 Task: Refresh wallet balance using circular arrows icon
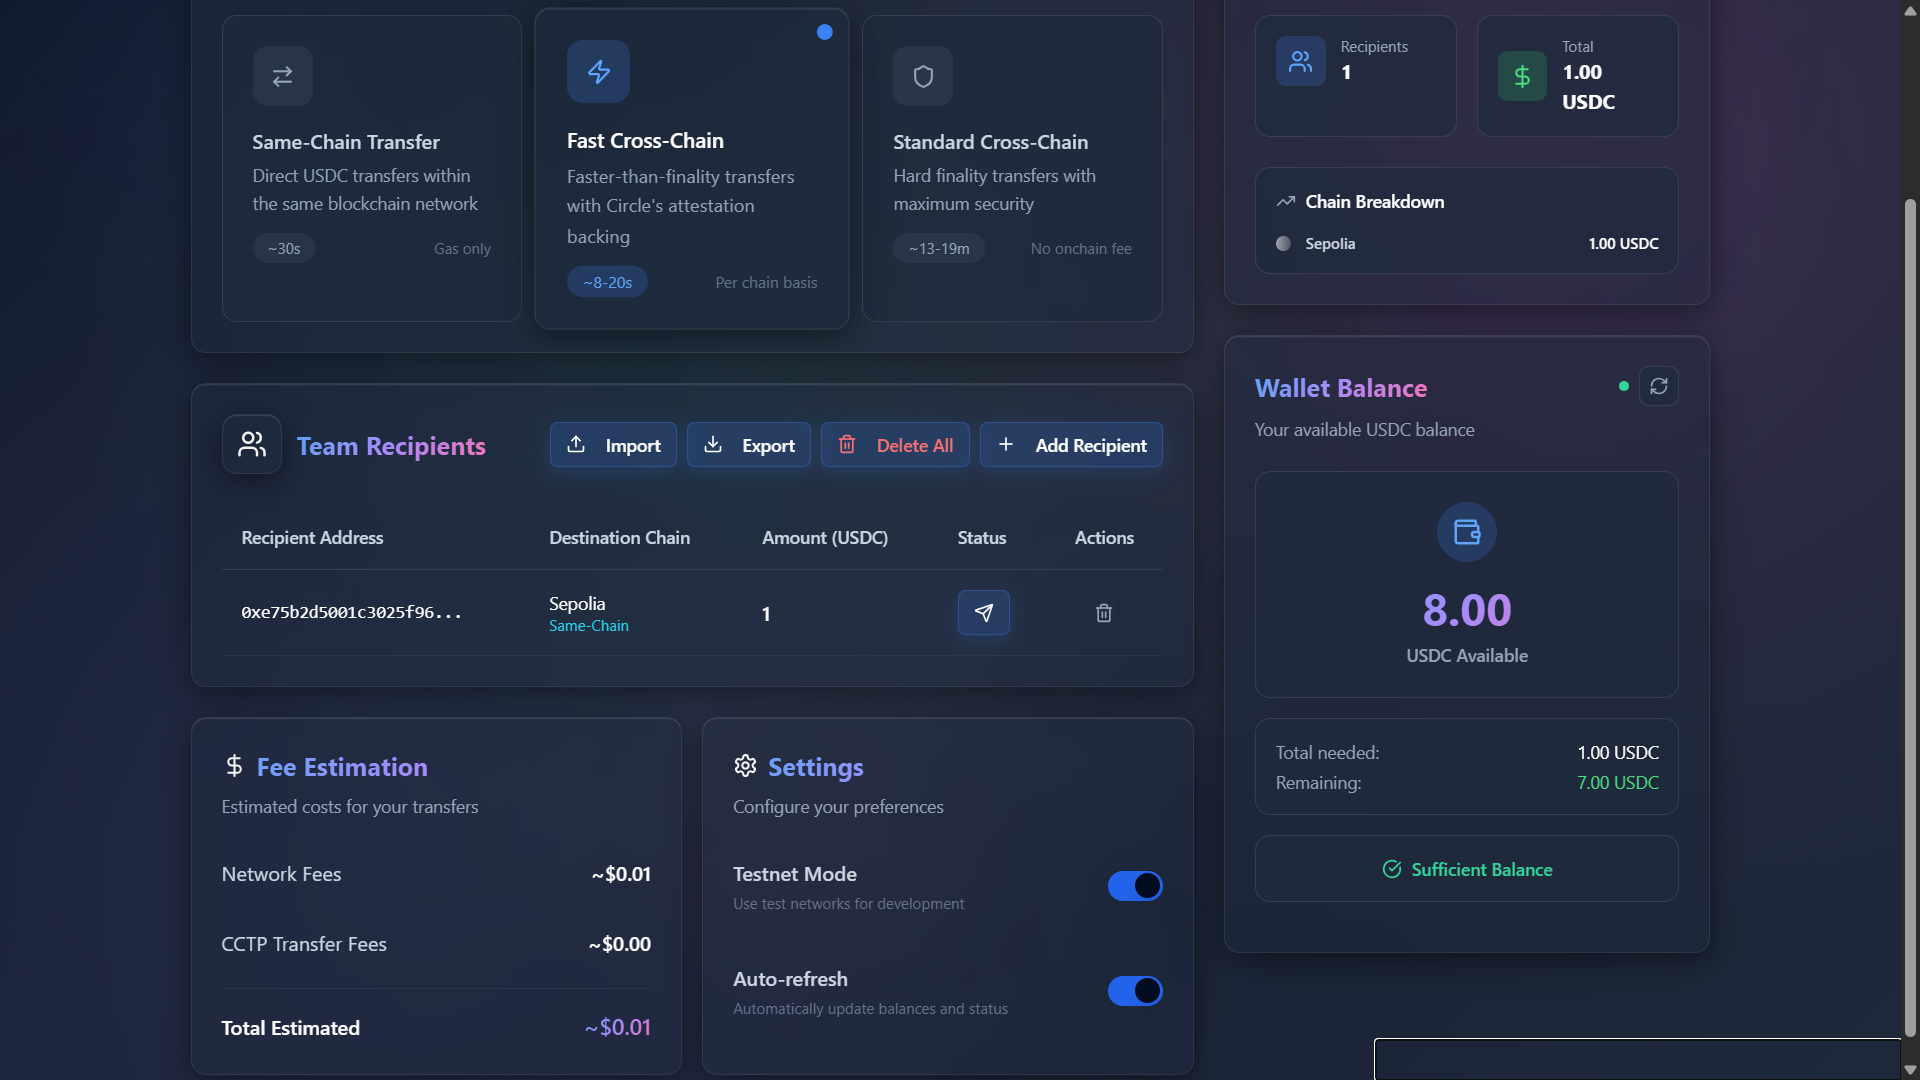1658,387
